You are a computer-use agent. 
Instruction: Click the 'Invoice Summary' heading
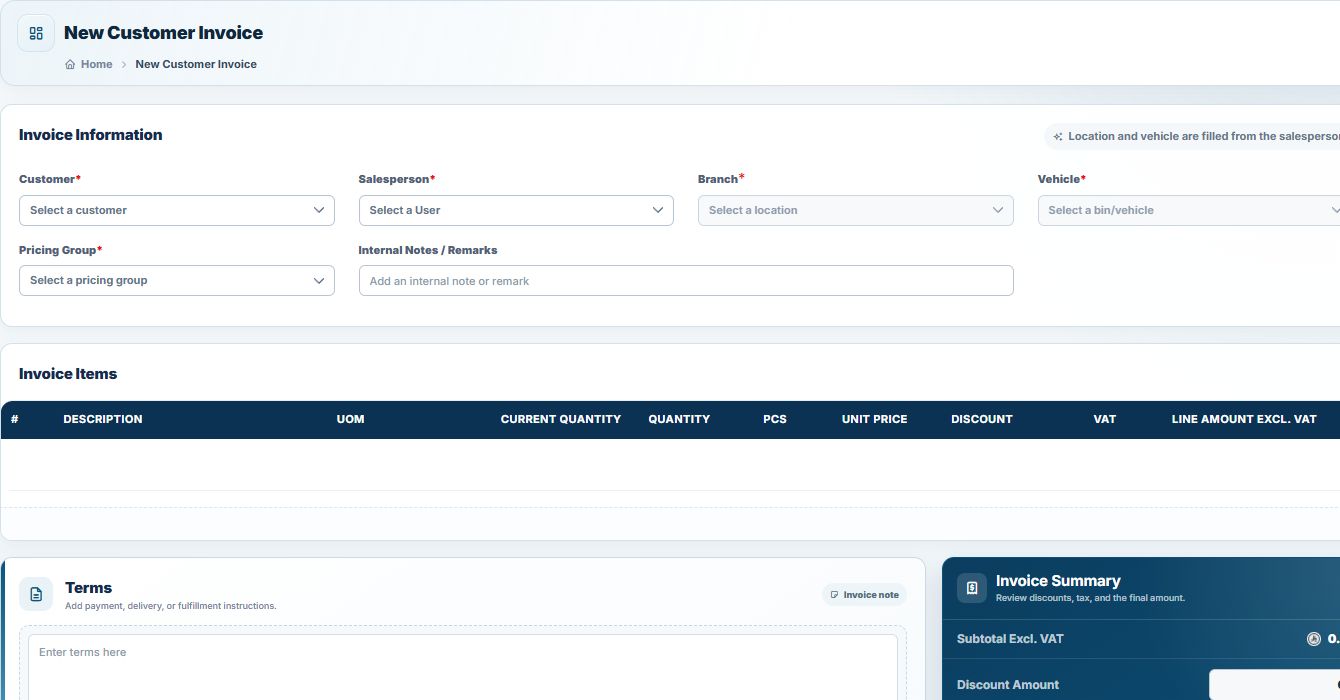coord(1058,581)
